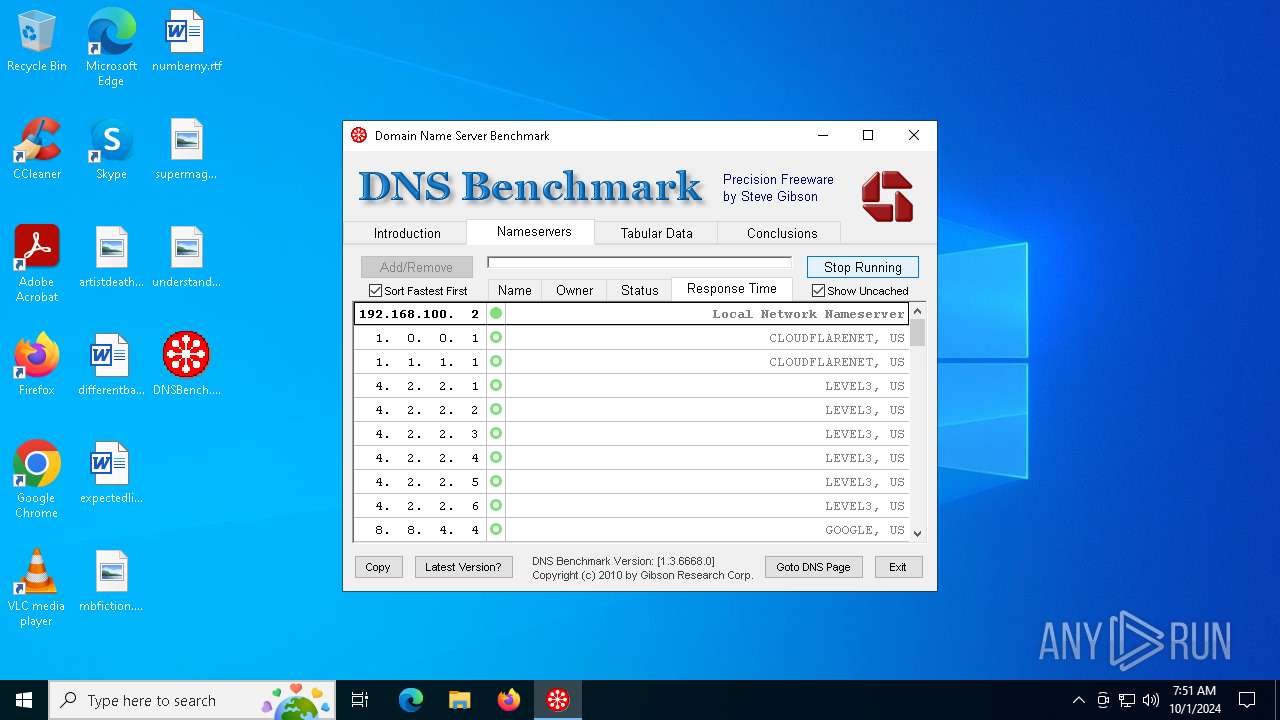Click the benchmark progress bar
The image size is (1280, 720).
[639, 263]
